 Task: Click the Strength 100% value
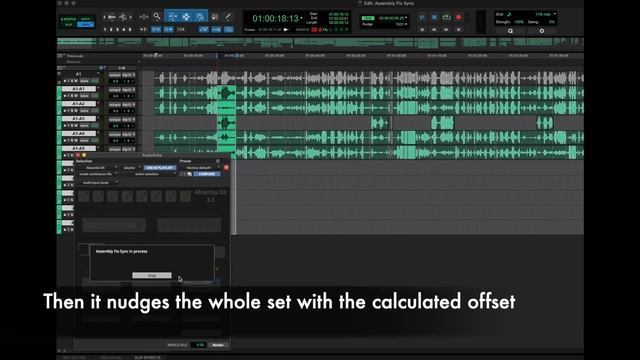(x=519, y=22)
